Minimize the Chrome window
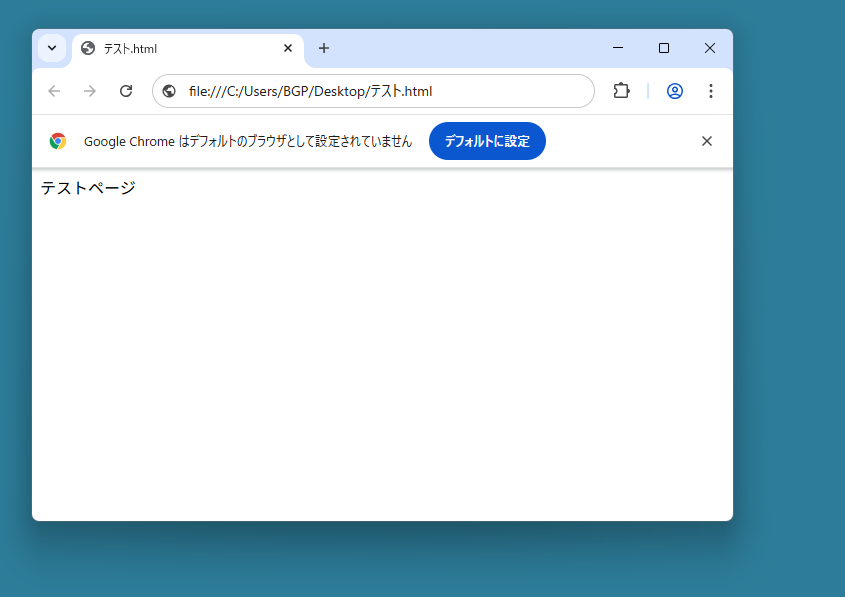This screenshot has width=845, height=597. pos(618,48)
